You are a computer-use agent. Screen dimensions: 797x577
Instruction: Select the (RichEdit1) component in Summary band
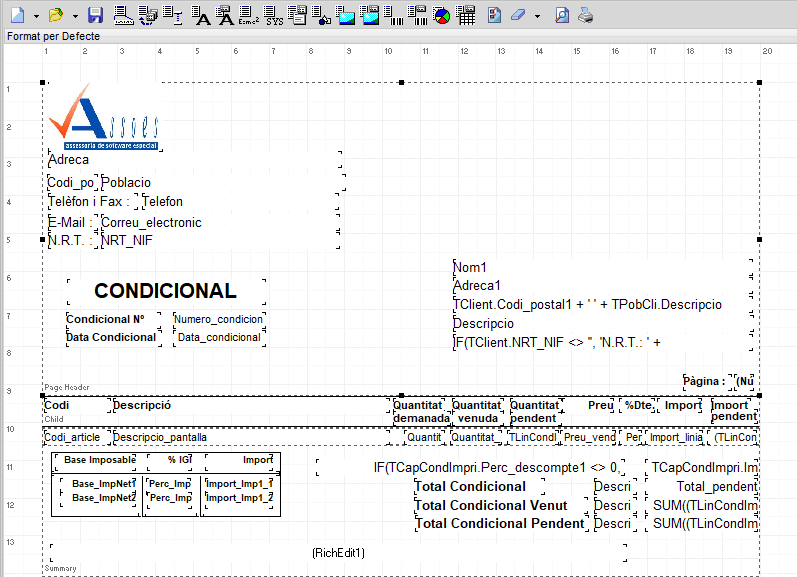(339, 553)
